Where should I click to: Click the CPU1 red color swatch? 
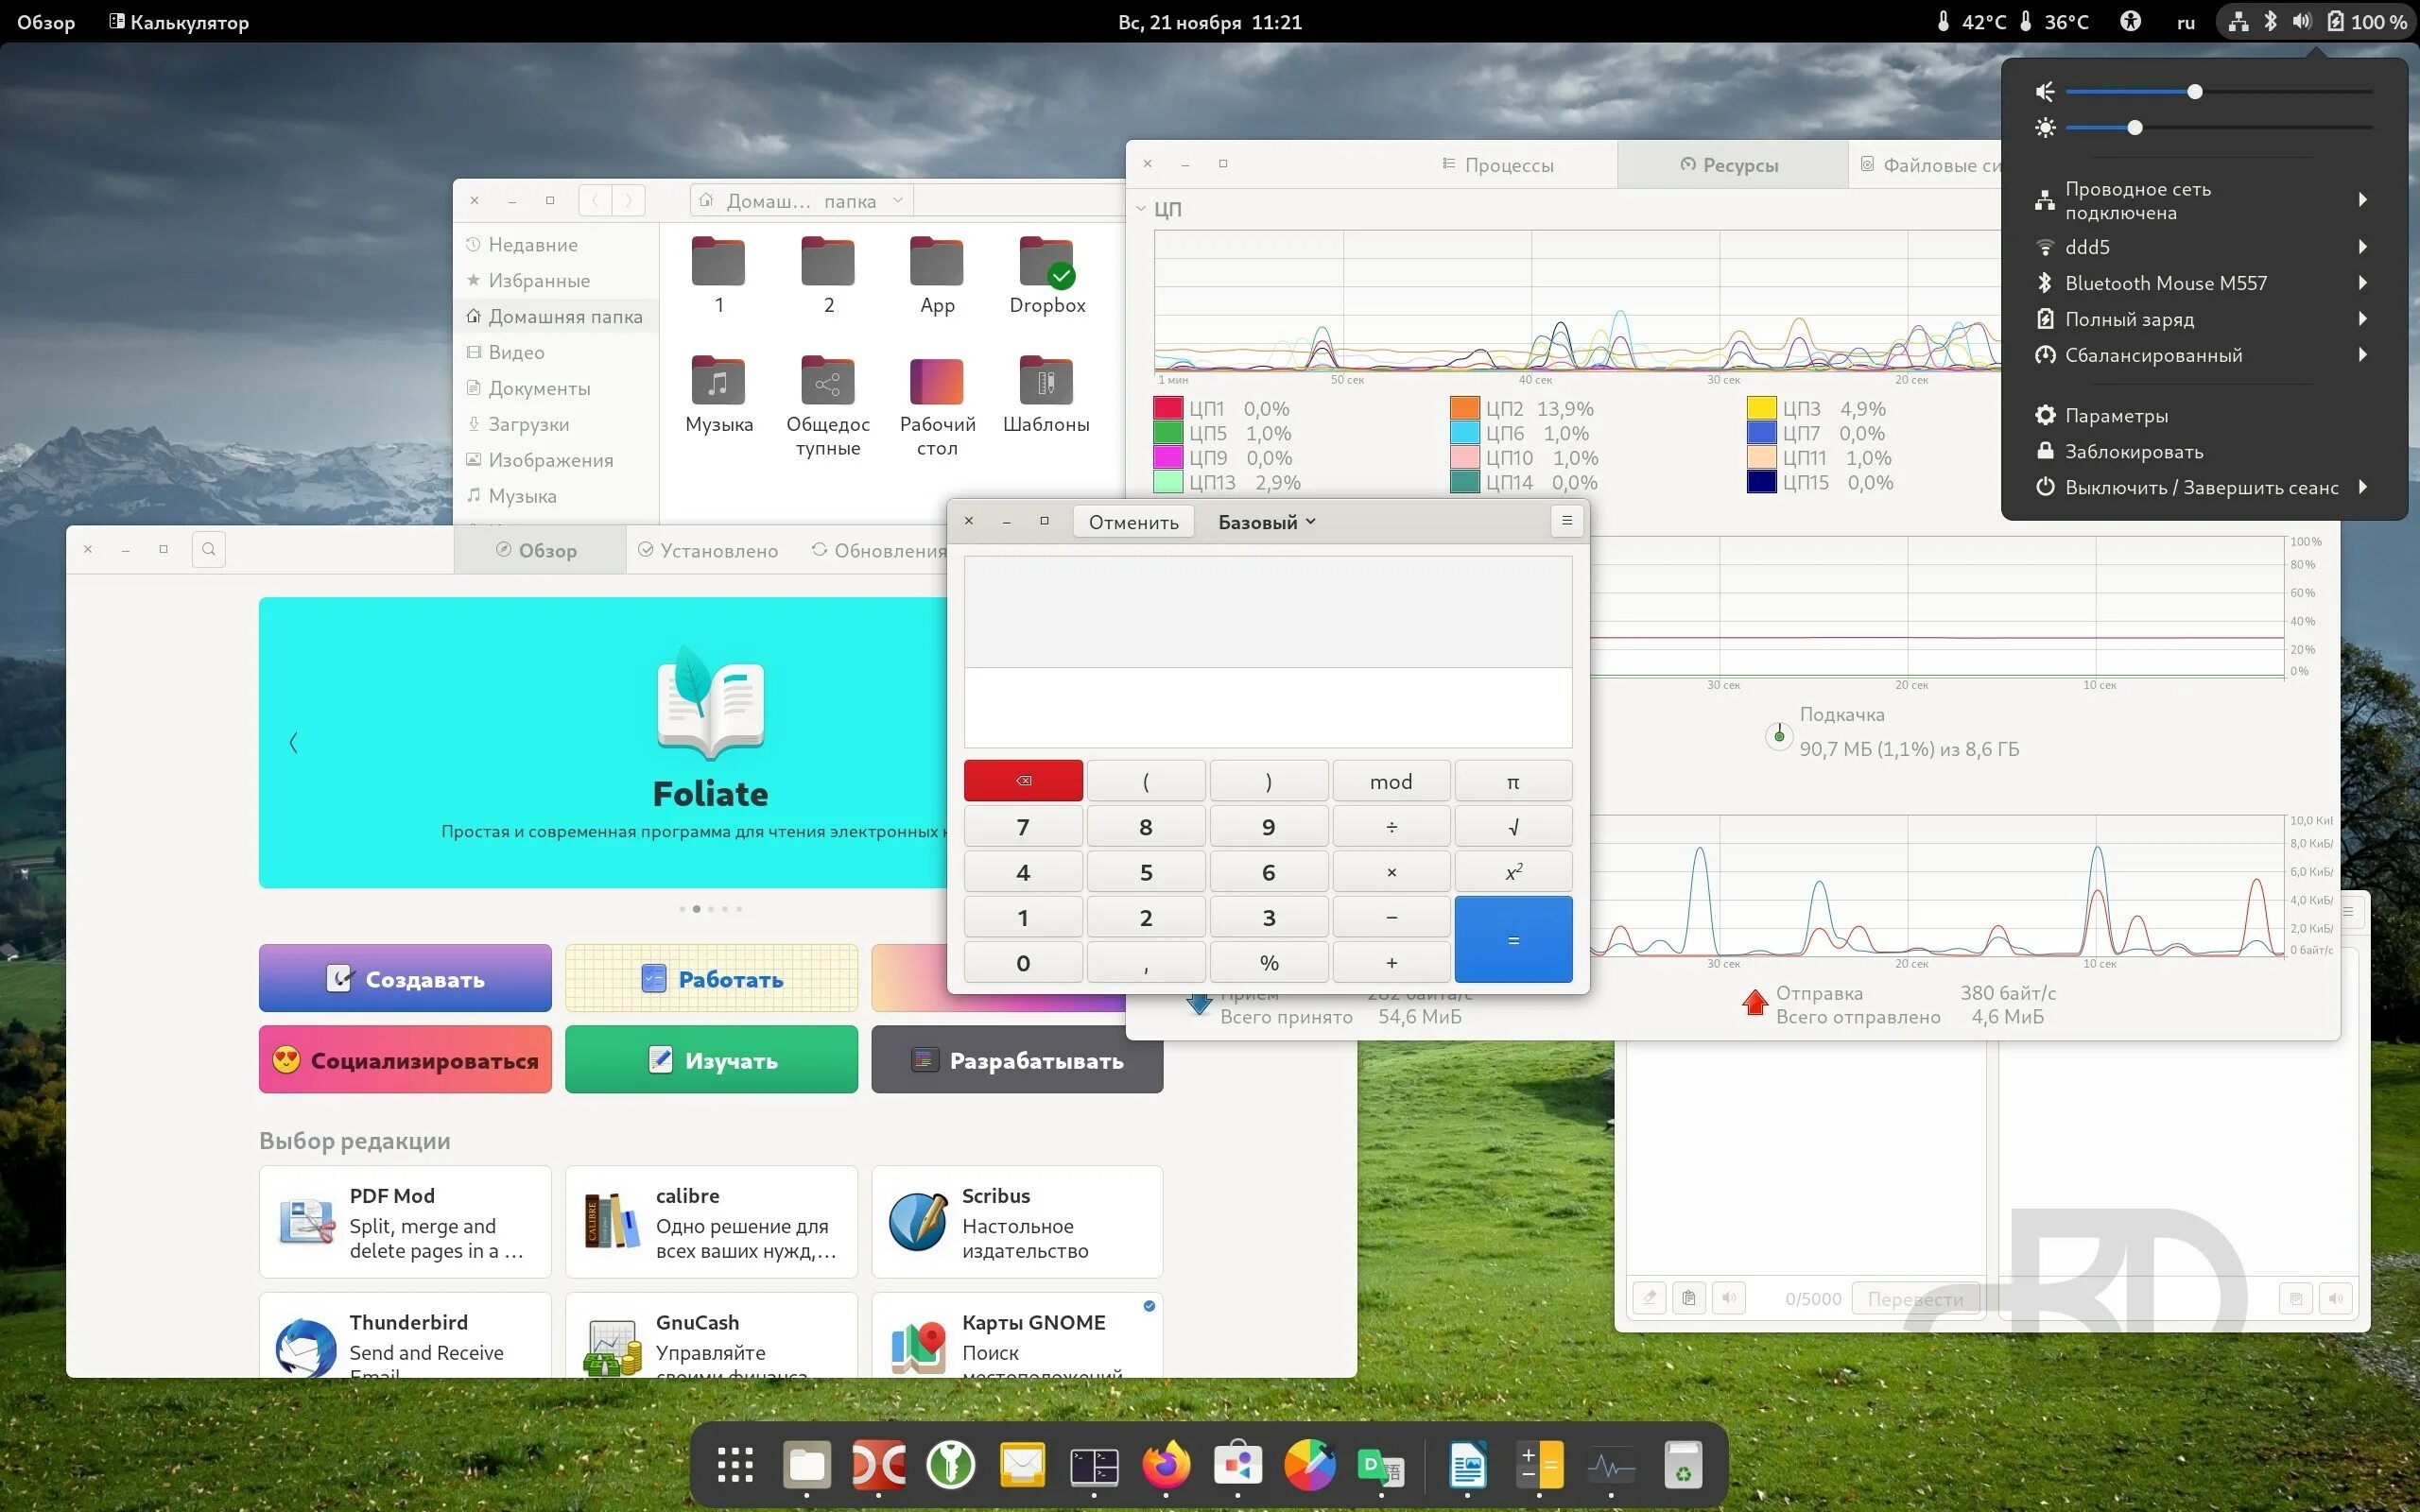point(1167,408)
